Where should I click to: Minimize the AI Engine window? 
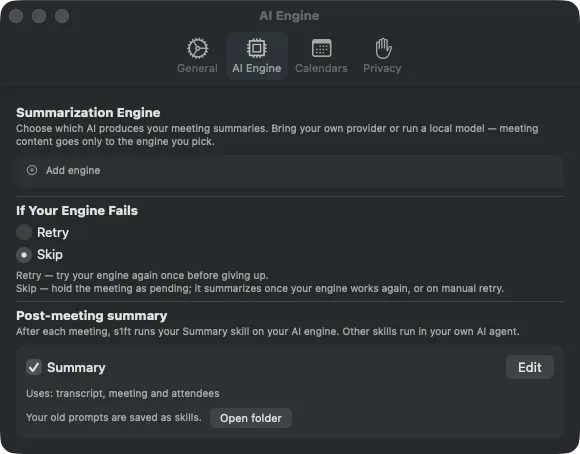pyautogui.click(x=39, y=16)
